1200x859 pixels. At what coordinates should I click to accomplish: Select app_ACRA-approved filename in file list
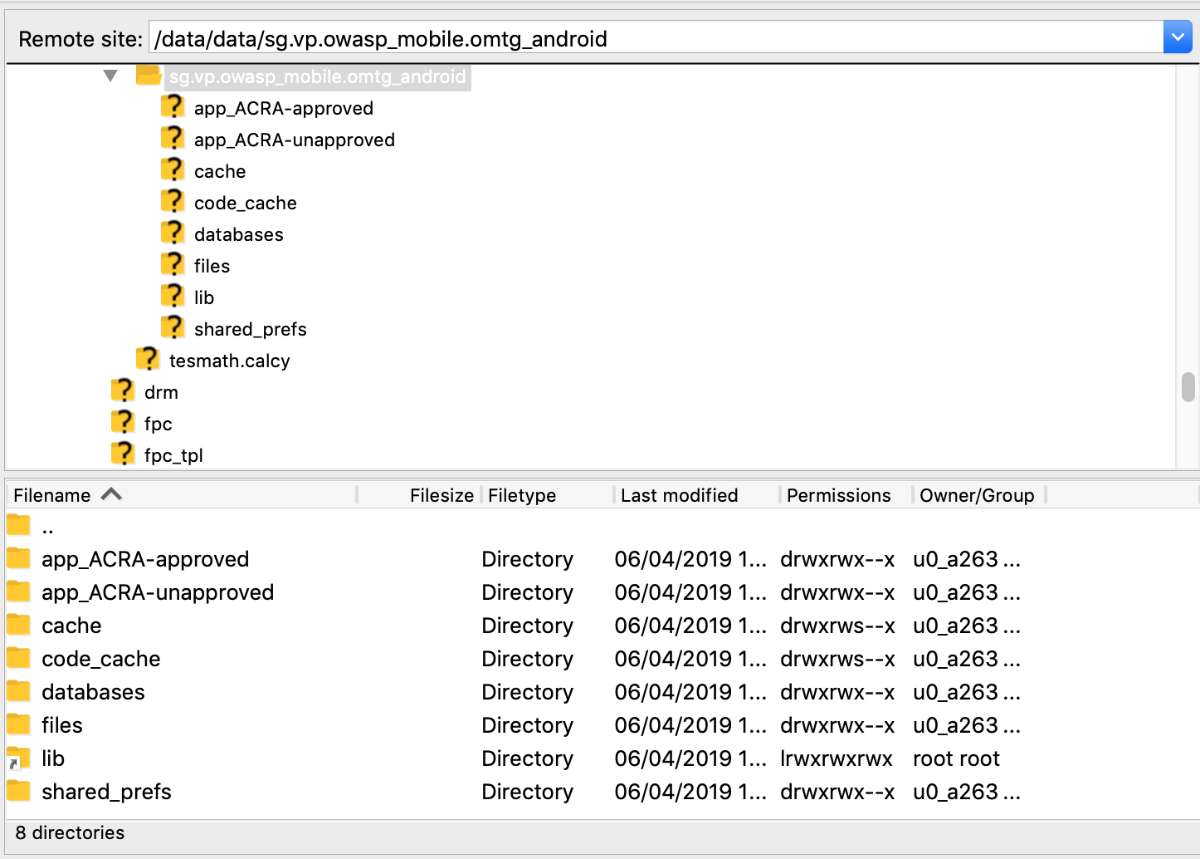pos(145,560)
